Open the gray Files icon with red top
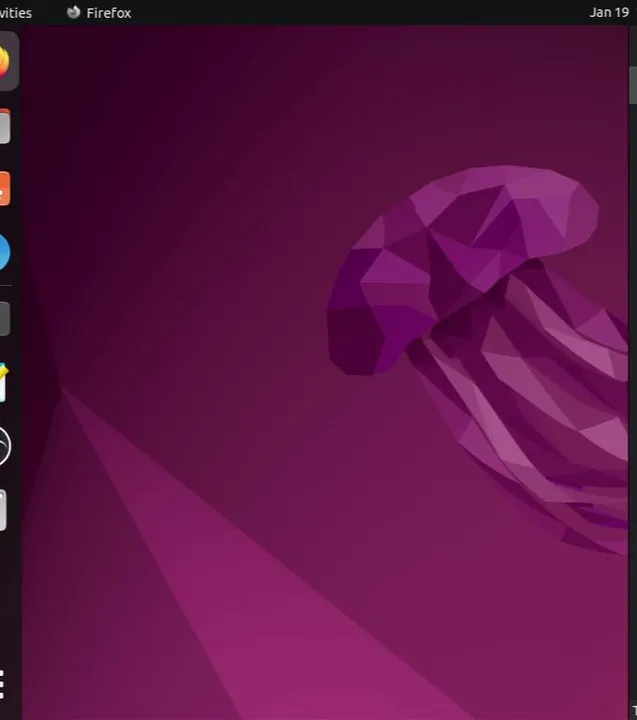 pyautogui.click(x=5, y=126)
